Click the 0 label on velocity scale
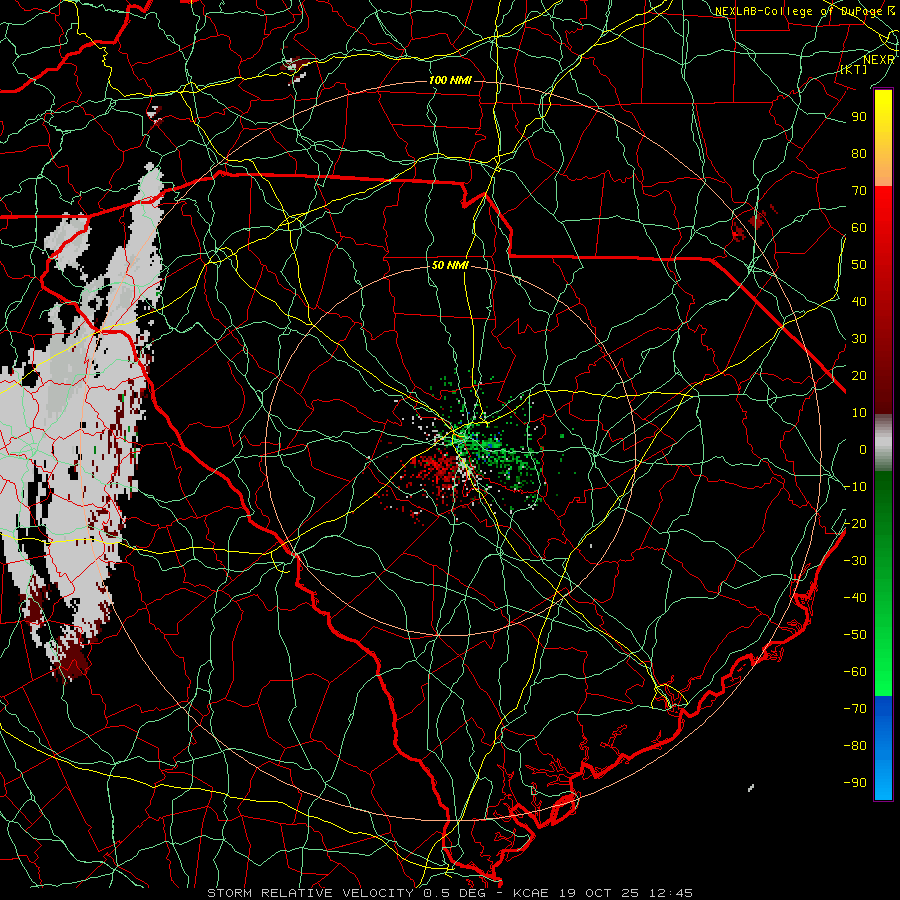The image size is (900, 900). coord(863,449)
